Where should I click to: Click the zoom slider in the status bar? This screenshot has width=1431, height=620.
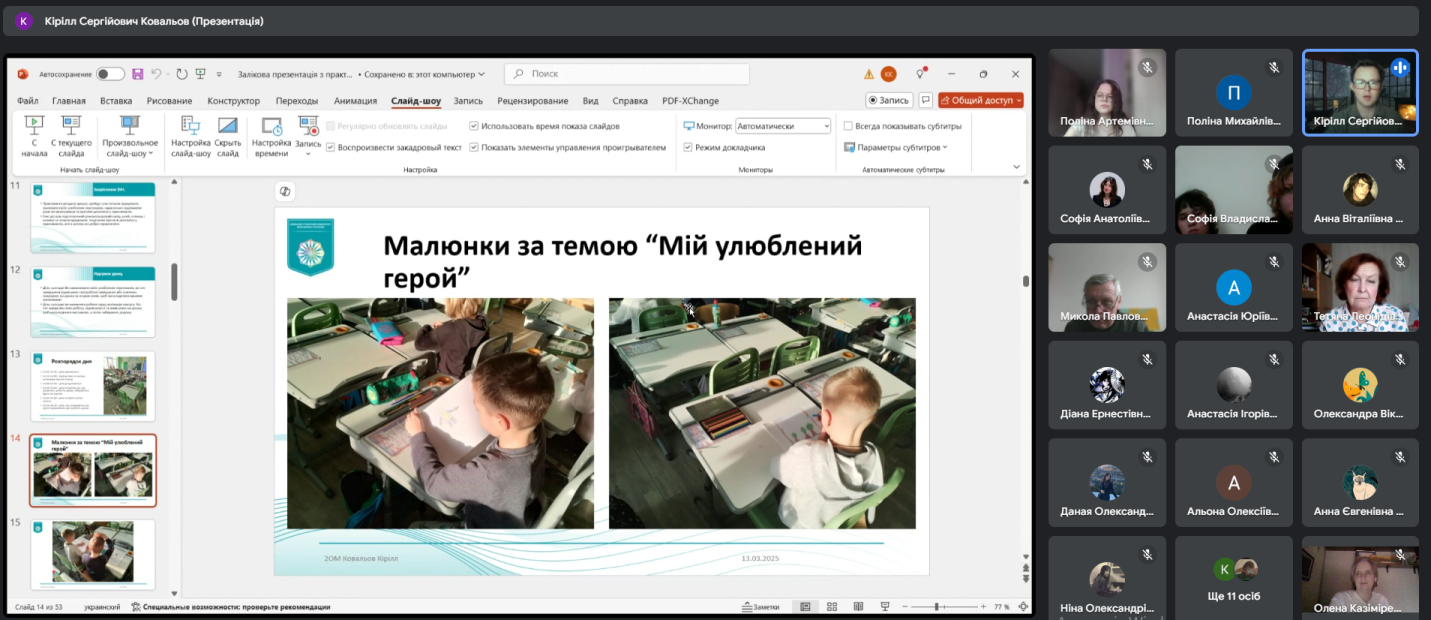click(937, 607)
